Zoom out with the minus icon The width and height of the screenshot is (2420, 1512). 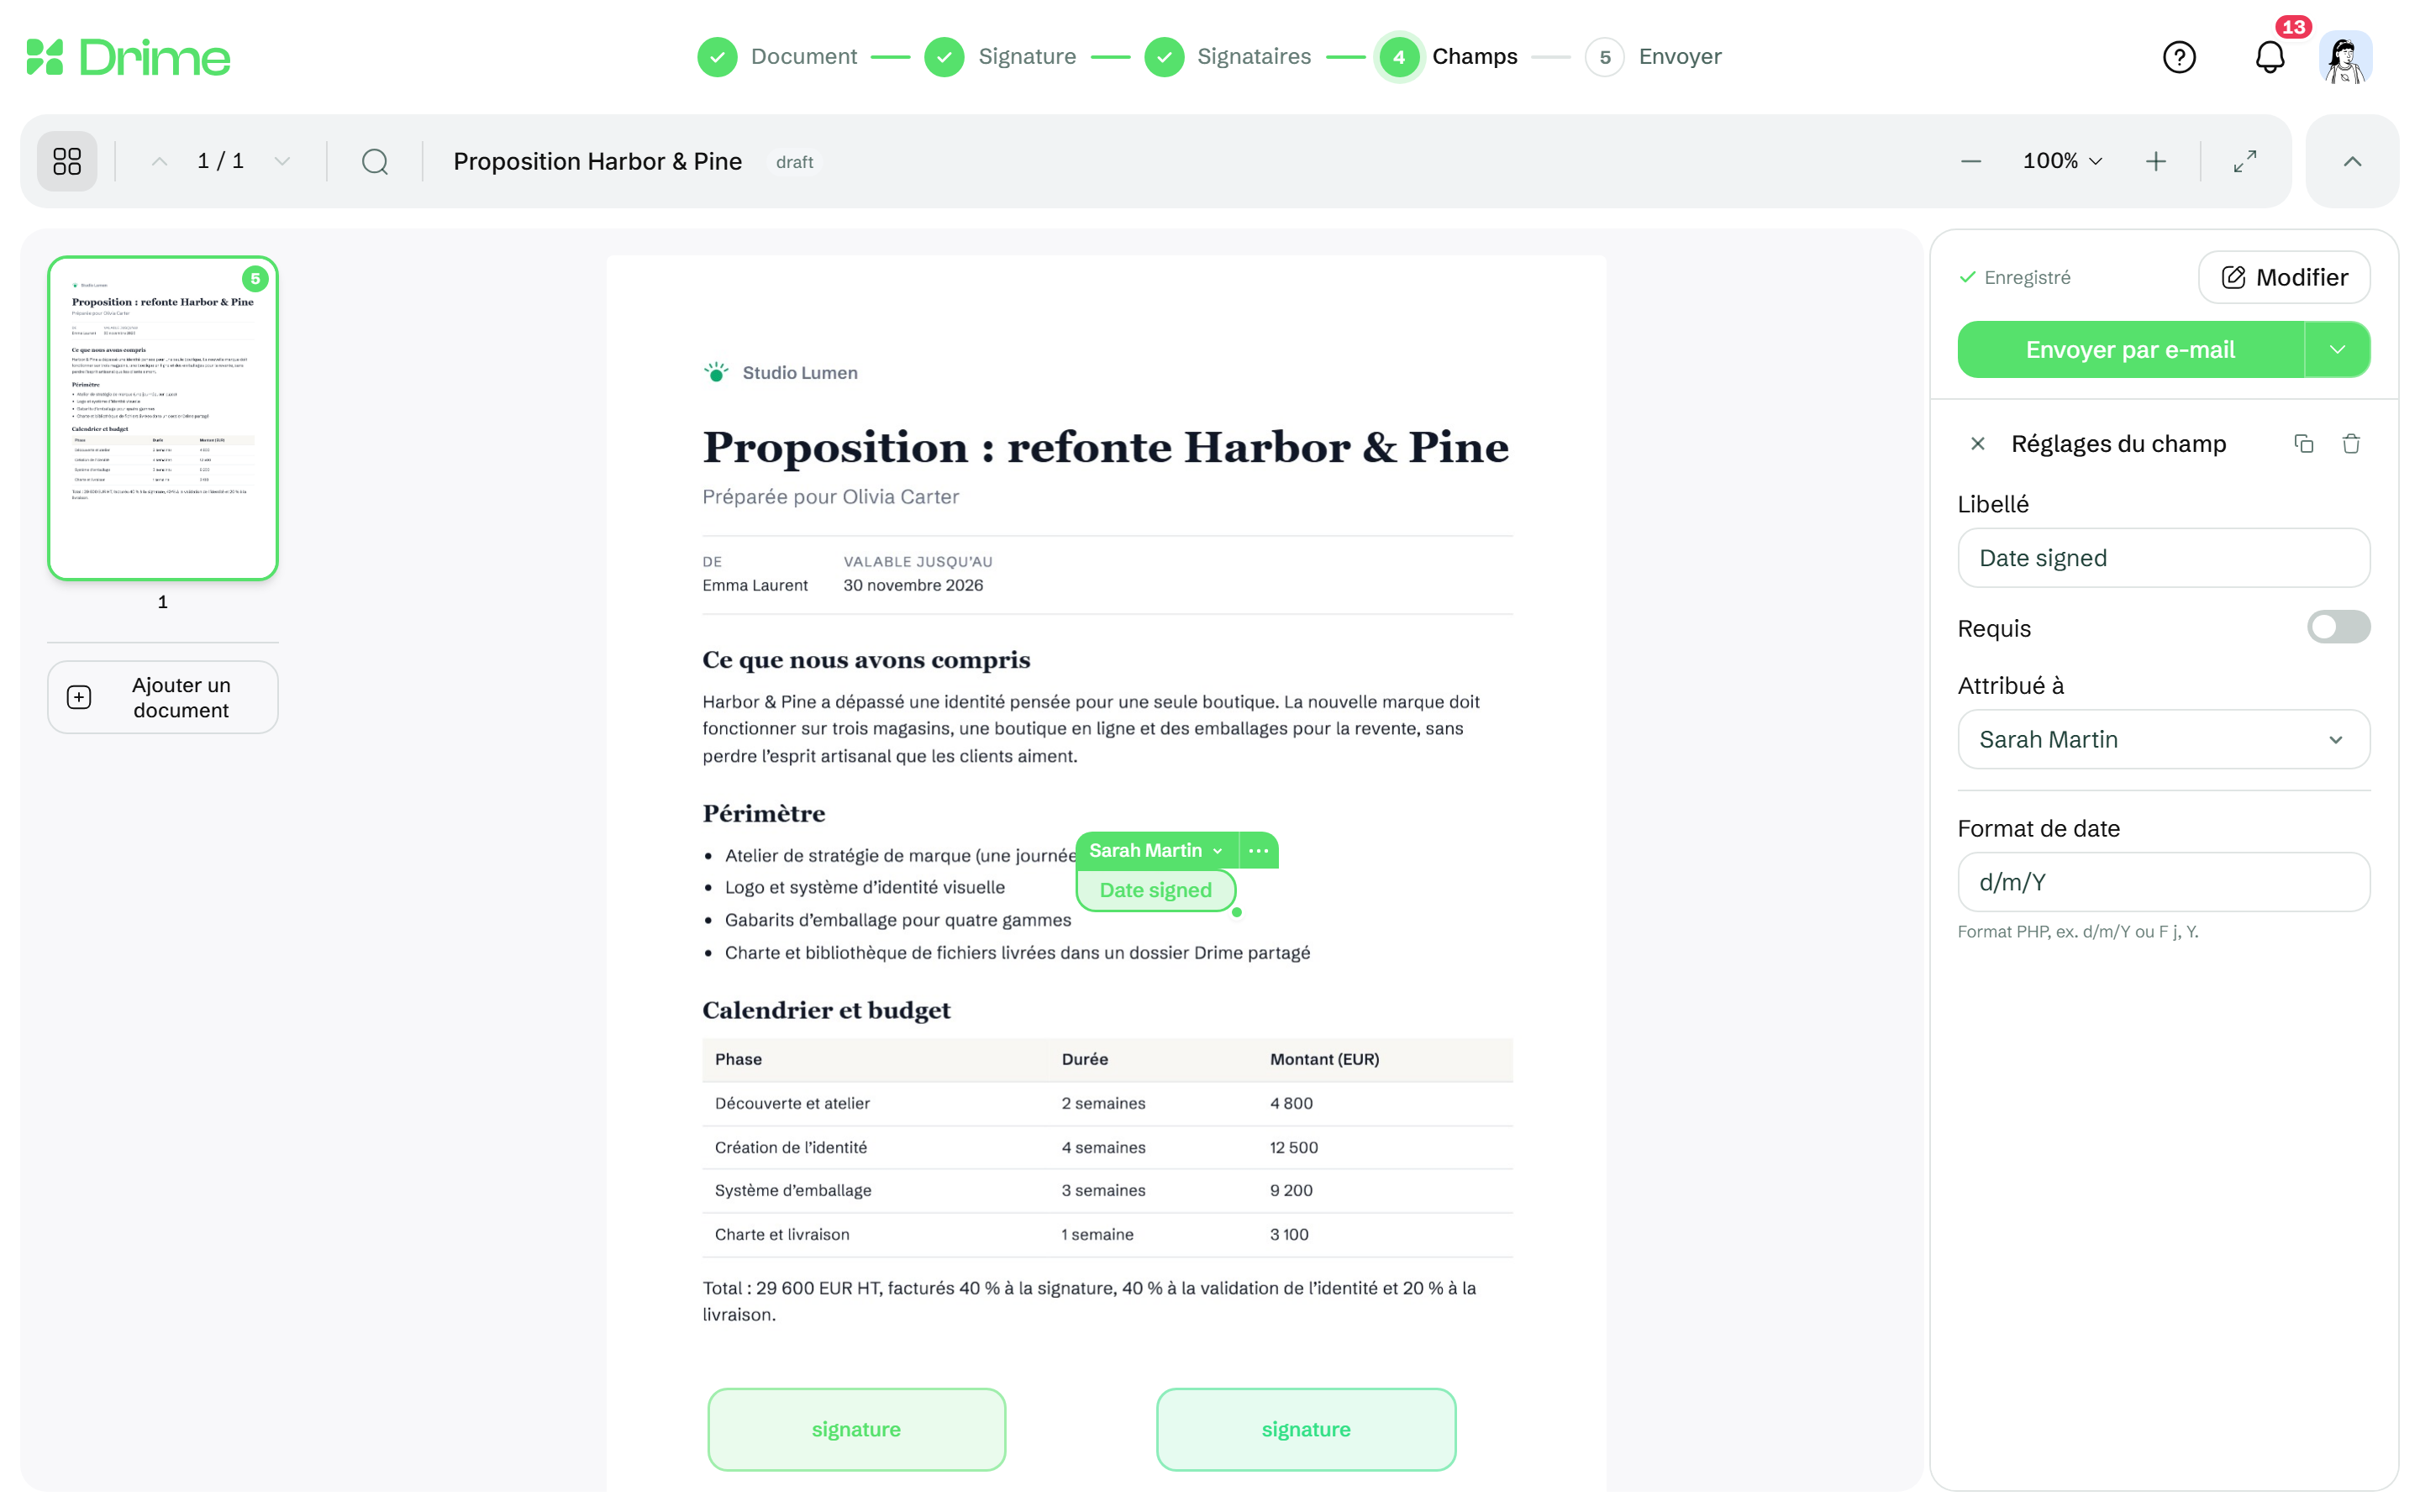[x=1971, y=161]
